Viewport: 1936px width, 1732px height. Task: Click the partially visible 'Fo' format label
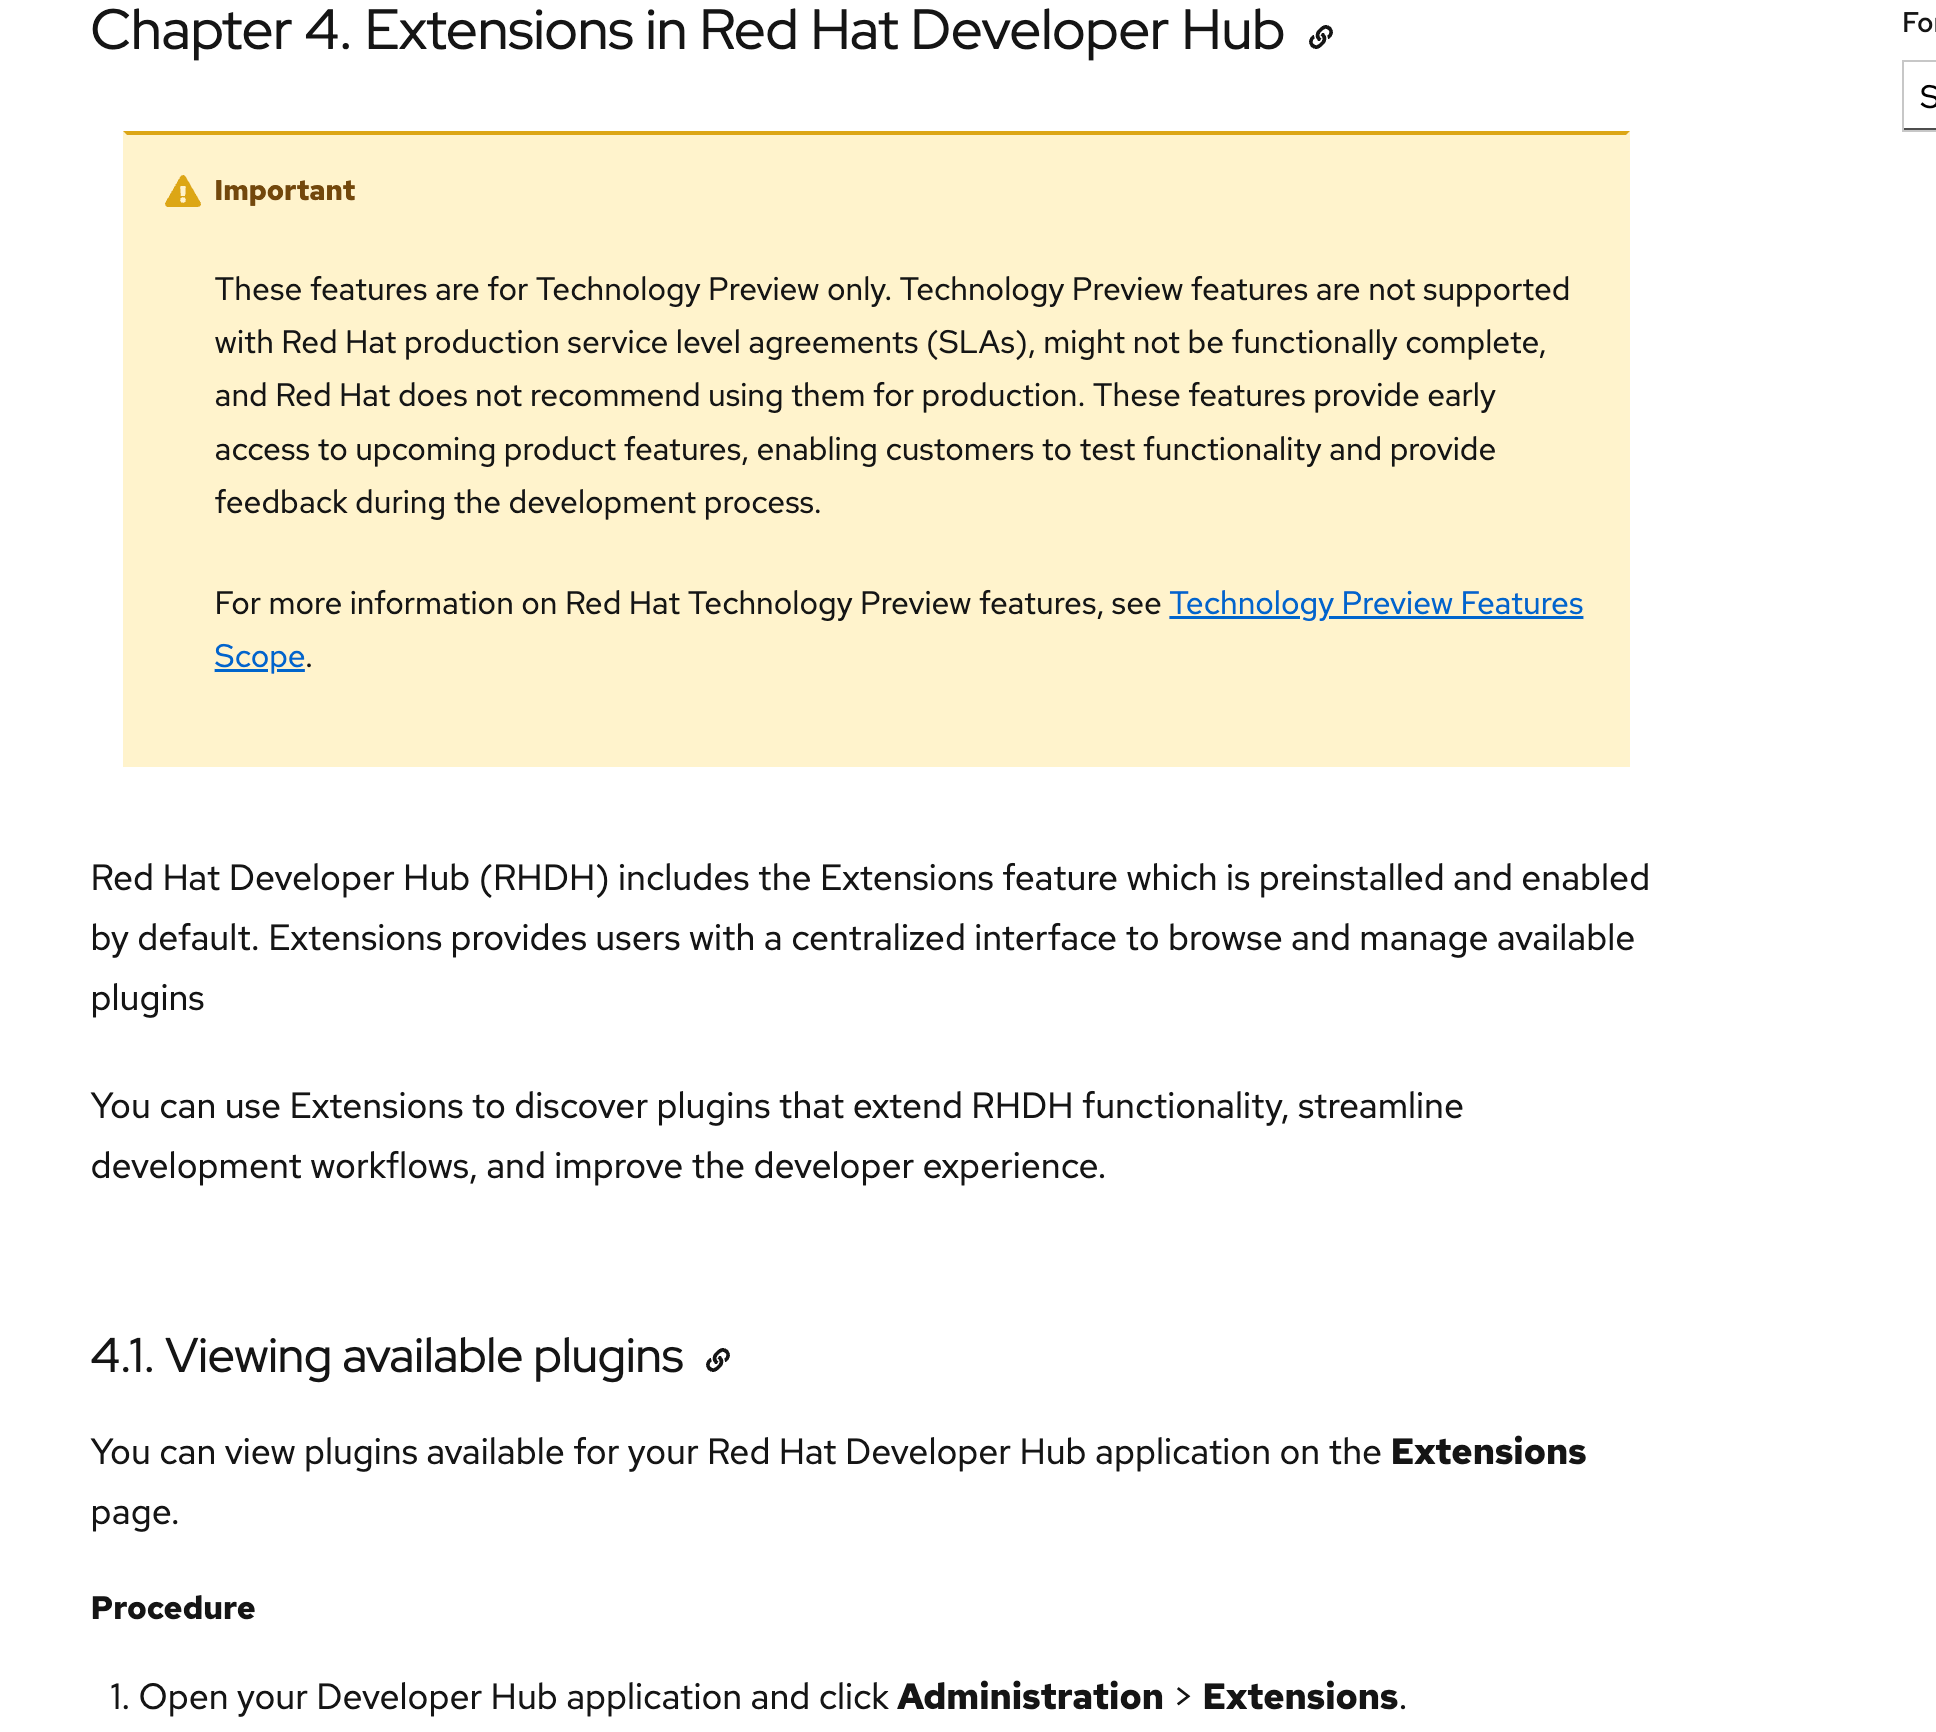coord(1917,23)
